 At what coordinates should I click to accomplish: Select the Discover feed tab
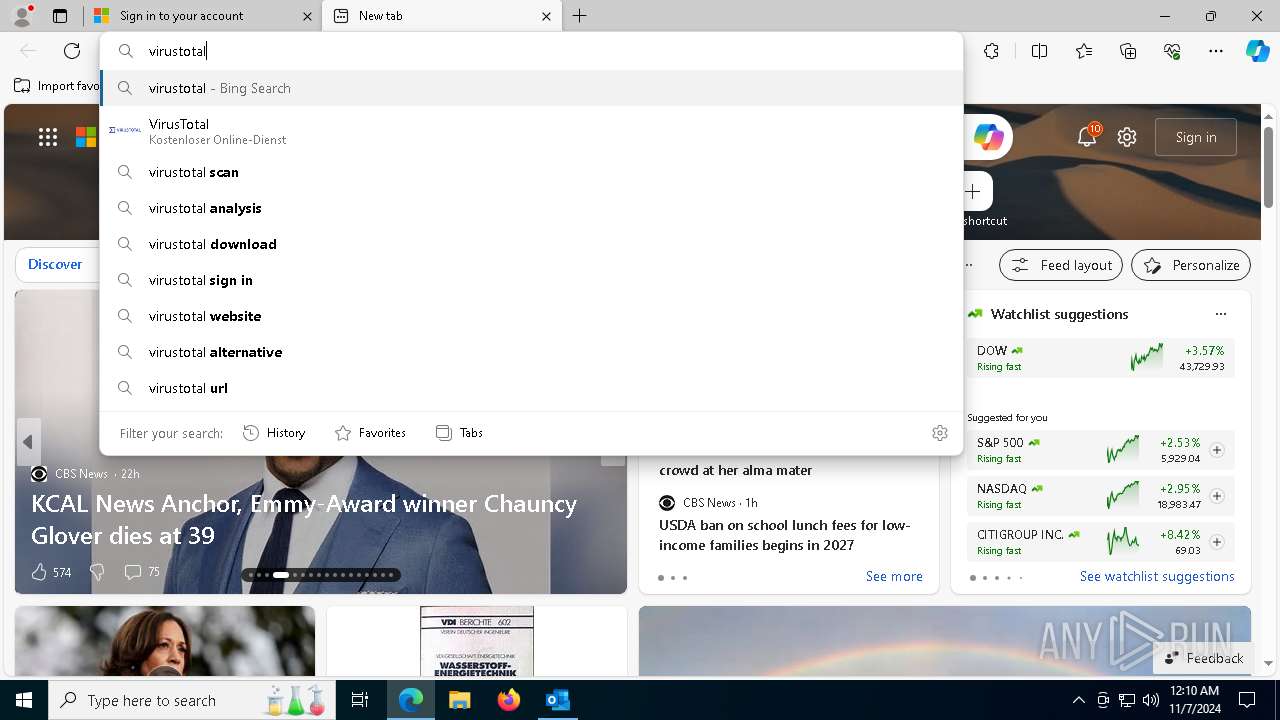point(55,264)
